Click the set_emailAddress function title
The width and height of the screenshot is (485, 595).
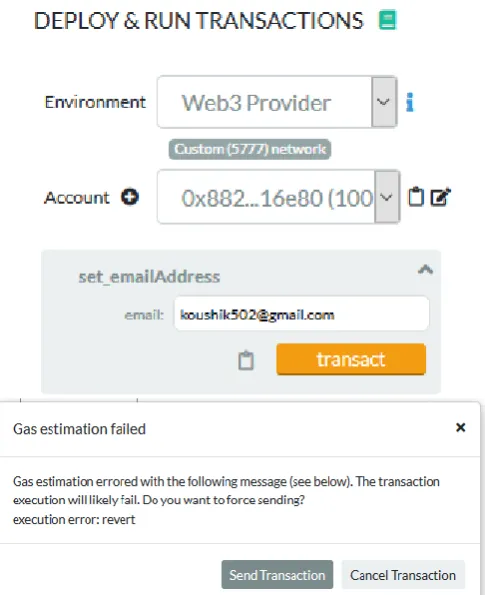coord(149,277)
